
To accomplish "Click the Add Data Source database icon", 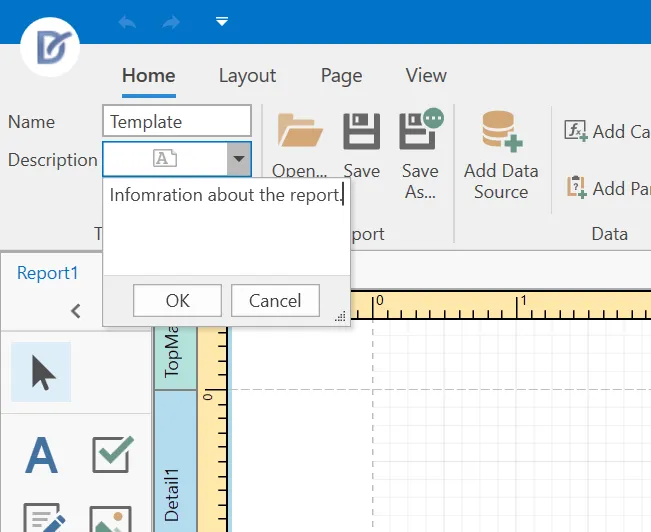I will coord(502,131).
